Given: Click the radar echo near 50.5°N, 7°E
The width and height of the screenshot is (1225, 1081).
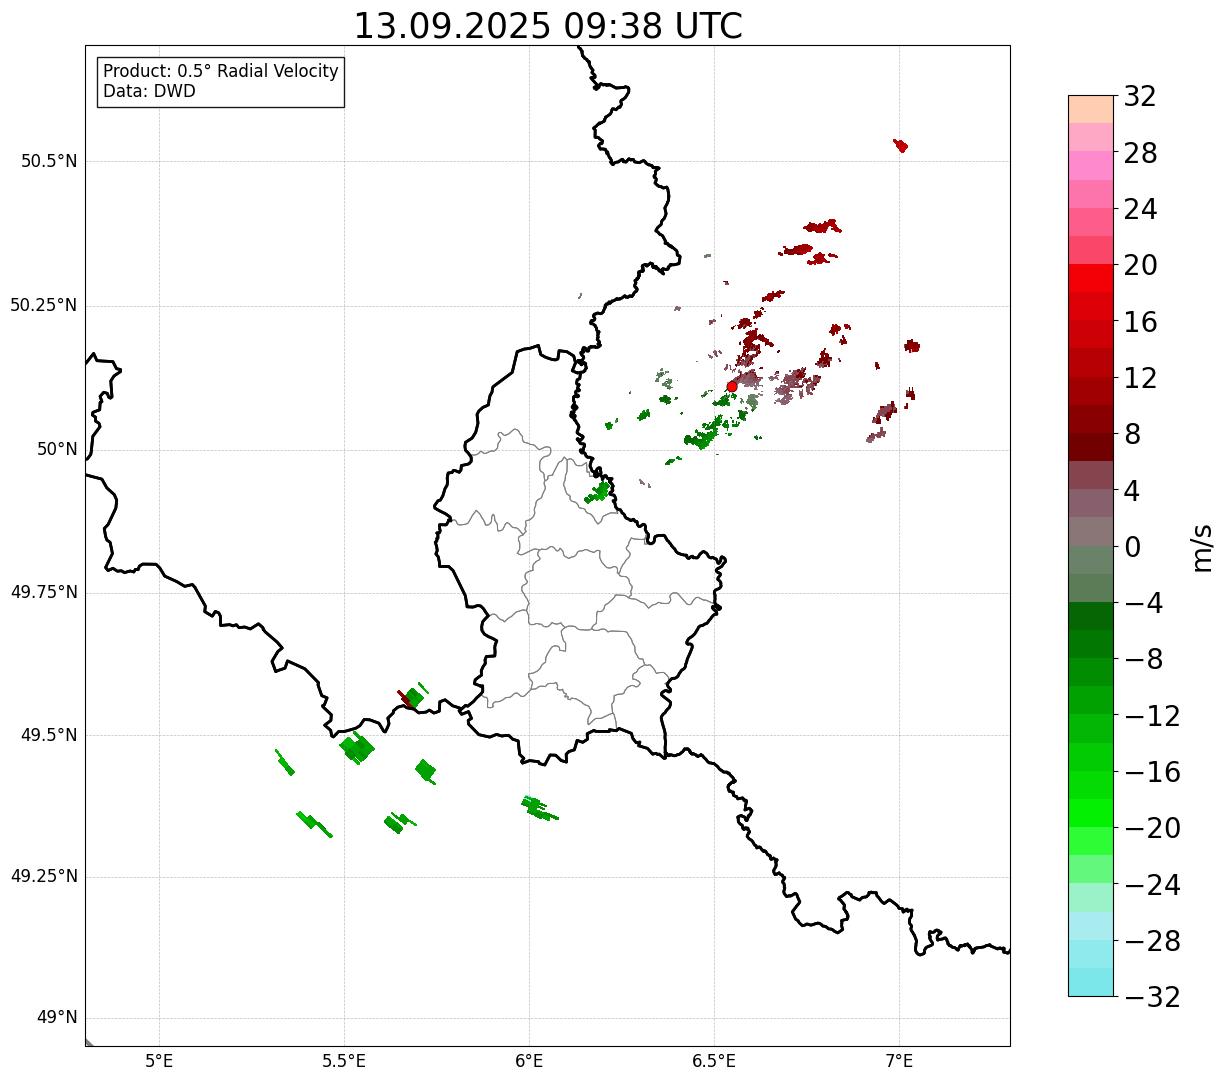Looking at the screenshot, I should [901, 146].
